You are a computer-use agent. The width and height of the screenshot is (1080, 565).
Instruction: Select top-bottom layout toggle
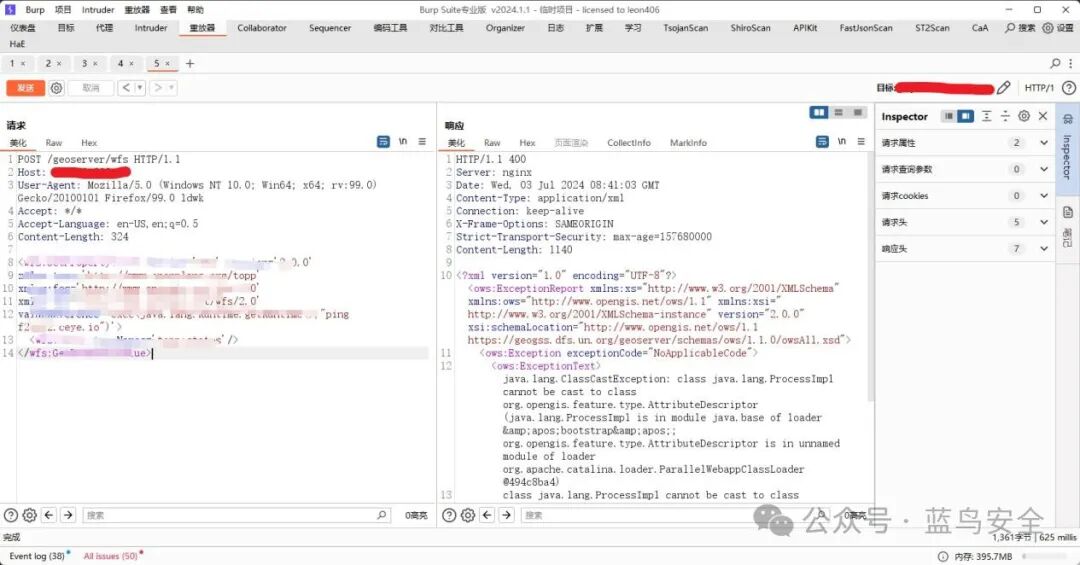click(838, 112)
